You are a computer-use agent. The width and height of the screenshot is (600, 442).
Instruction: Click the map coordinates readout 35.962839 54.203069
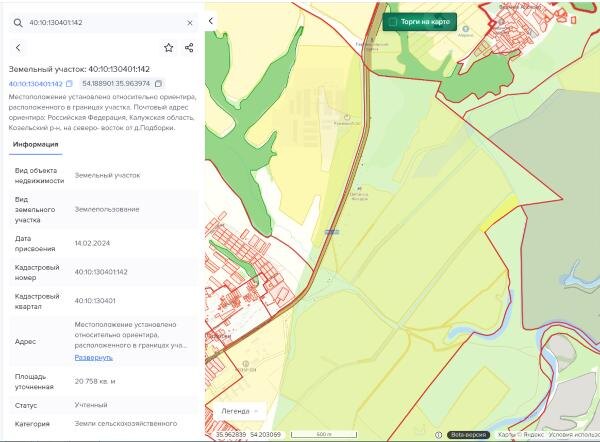[248, 435]
